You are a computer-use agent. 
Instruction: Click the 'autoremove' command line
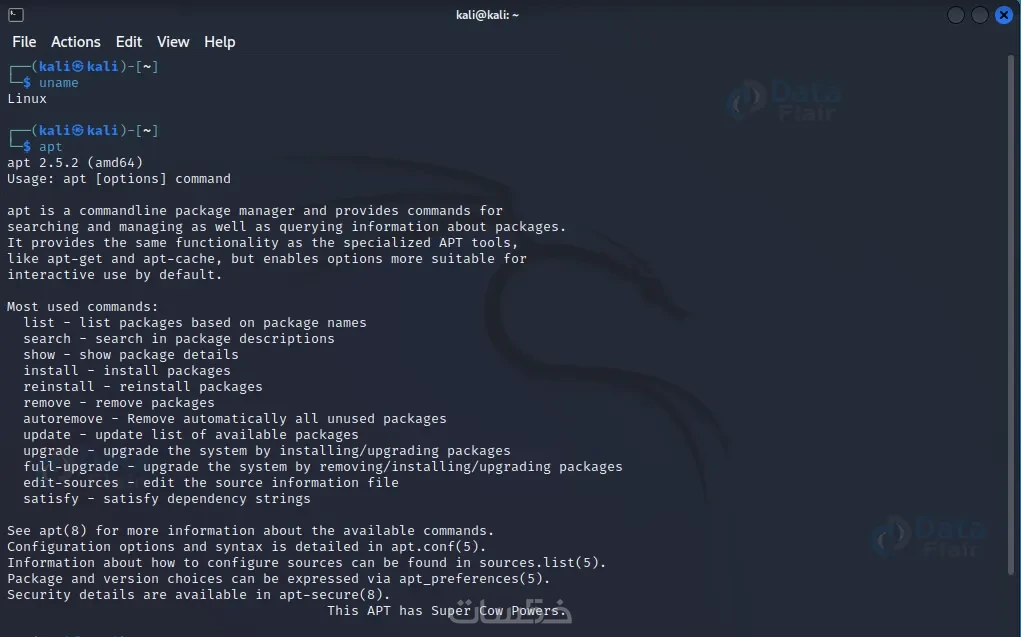(x=235, y=418)
